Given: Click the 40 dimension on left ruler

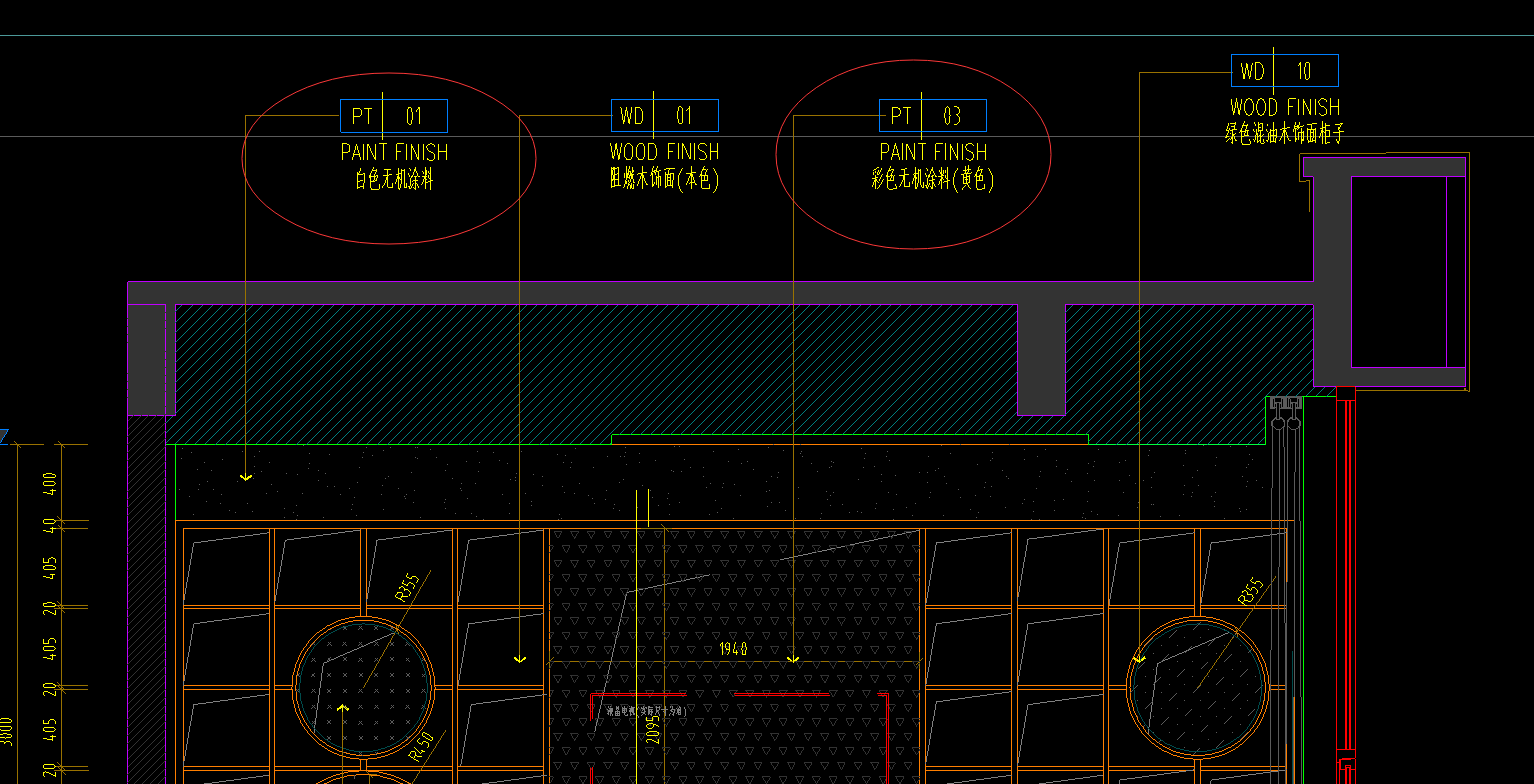Looking at the screenshot, I should coord(50,525).
